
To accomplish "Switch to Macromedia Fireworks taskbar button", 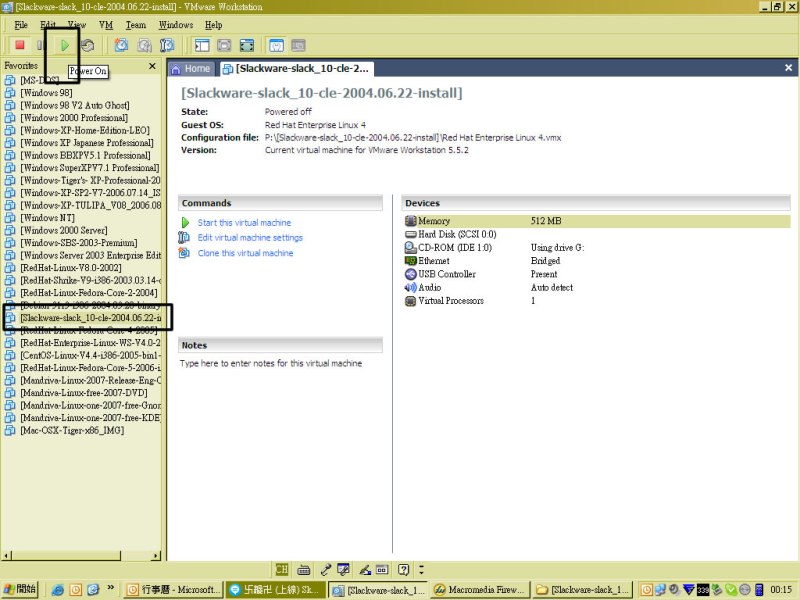I will pos(480,590).
